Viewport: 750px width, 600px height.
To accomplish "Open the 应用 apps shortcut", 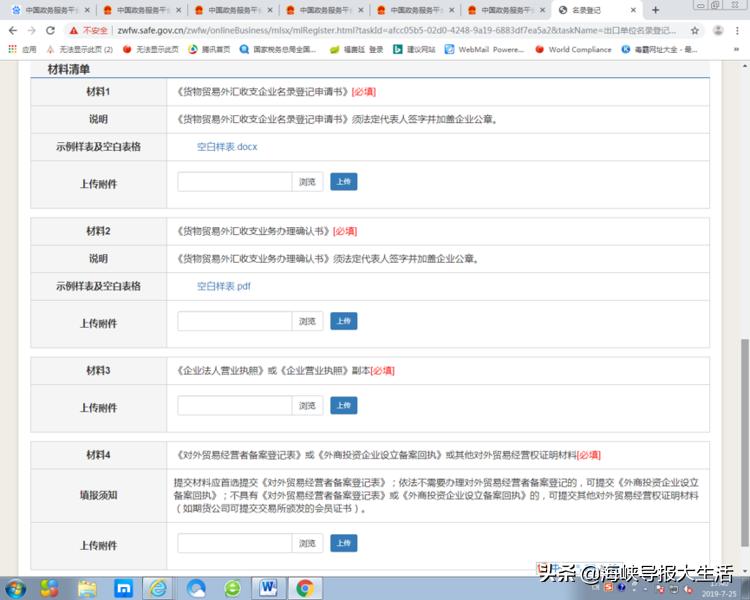I will pyautogui.click(x=22, y=49).
